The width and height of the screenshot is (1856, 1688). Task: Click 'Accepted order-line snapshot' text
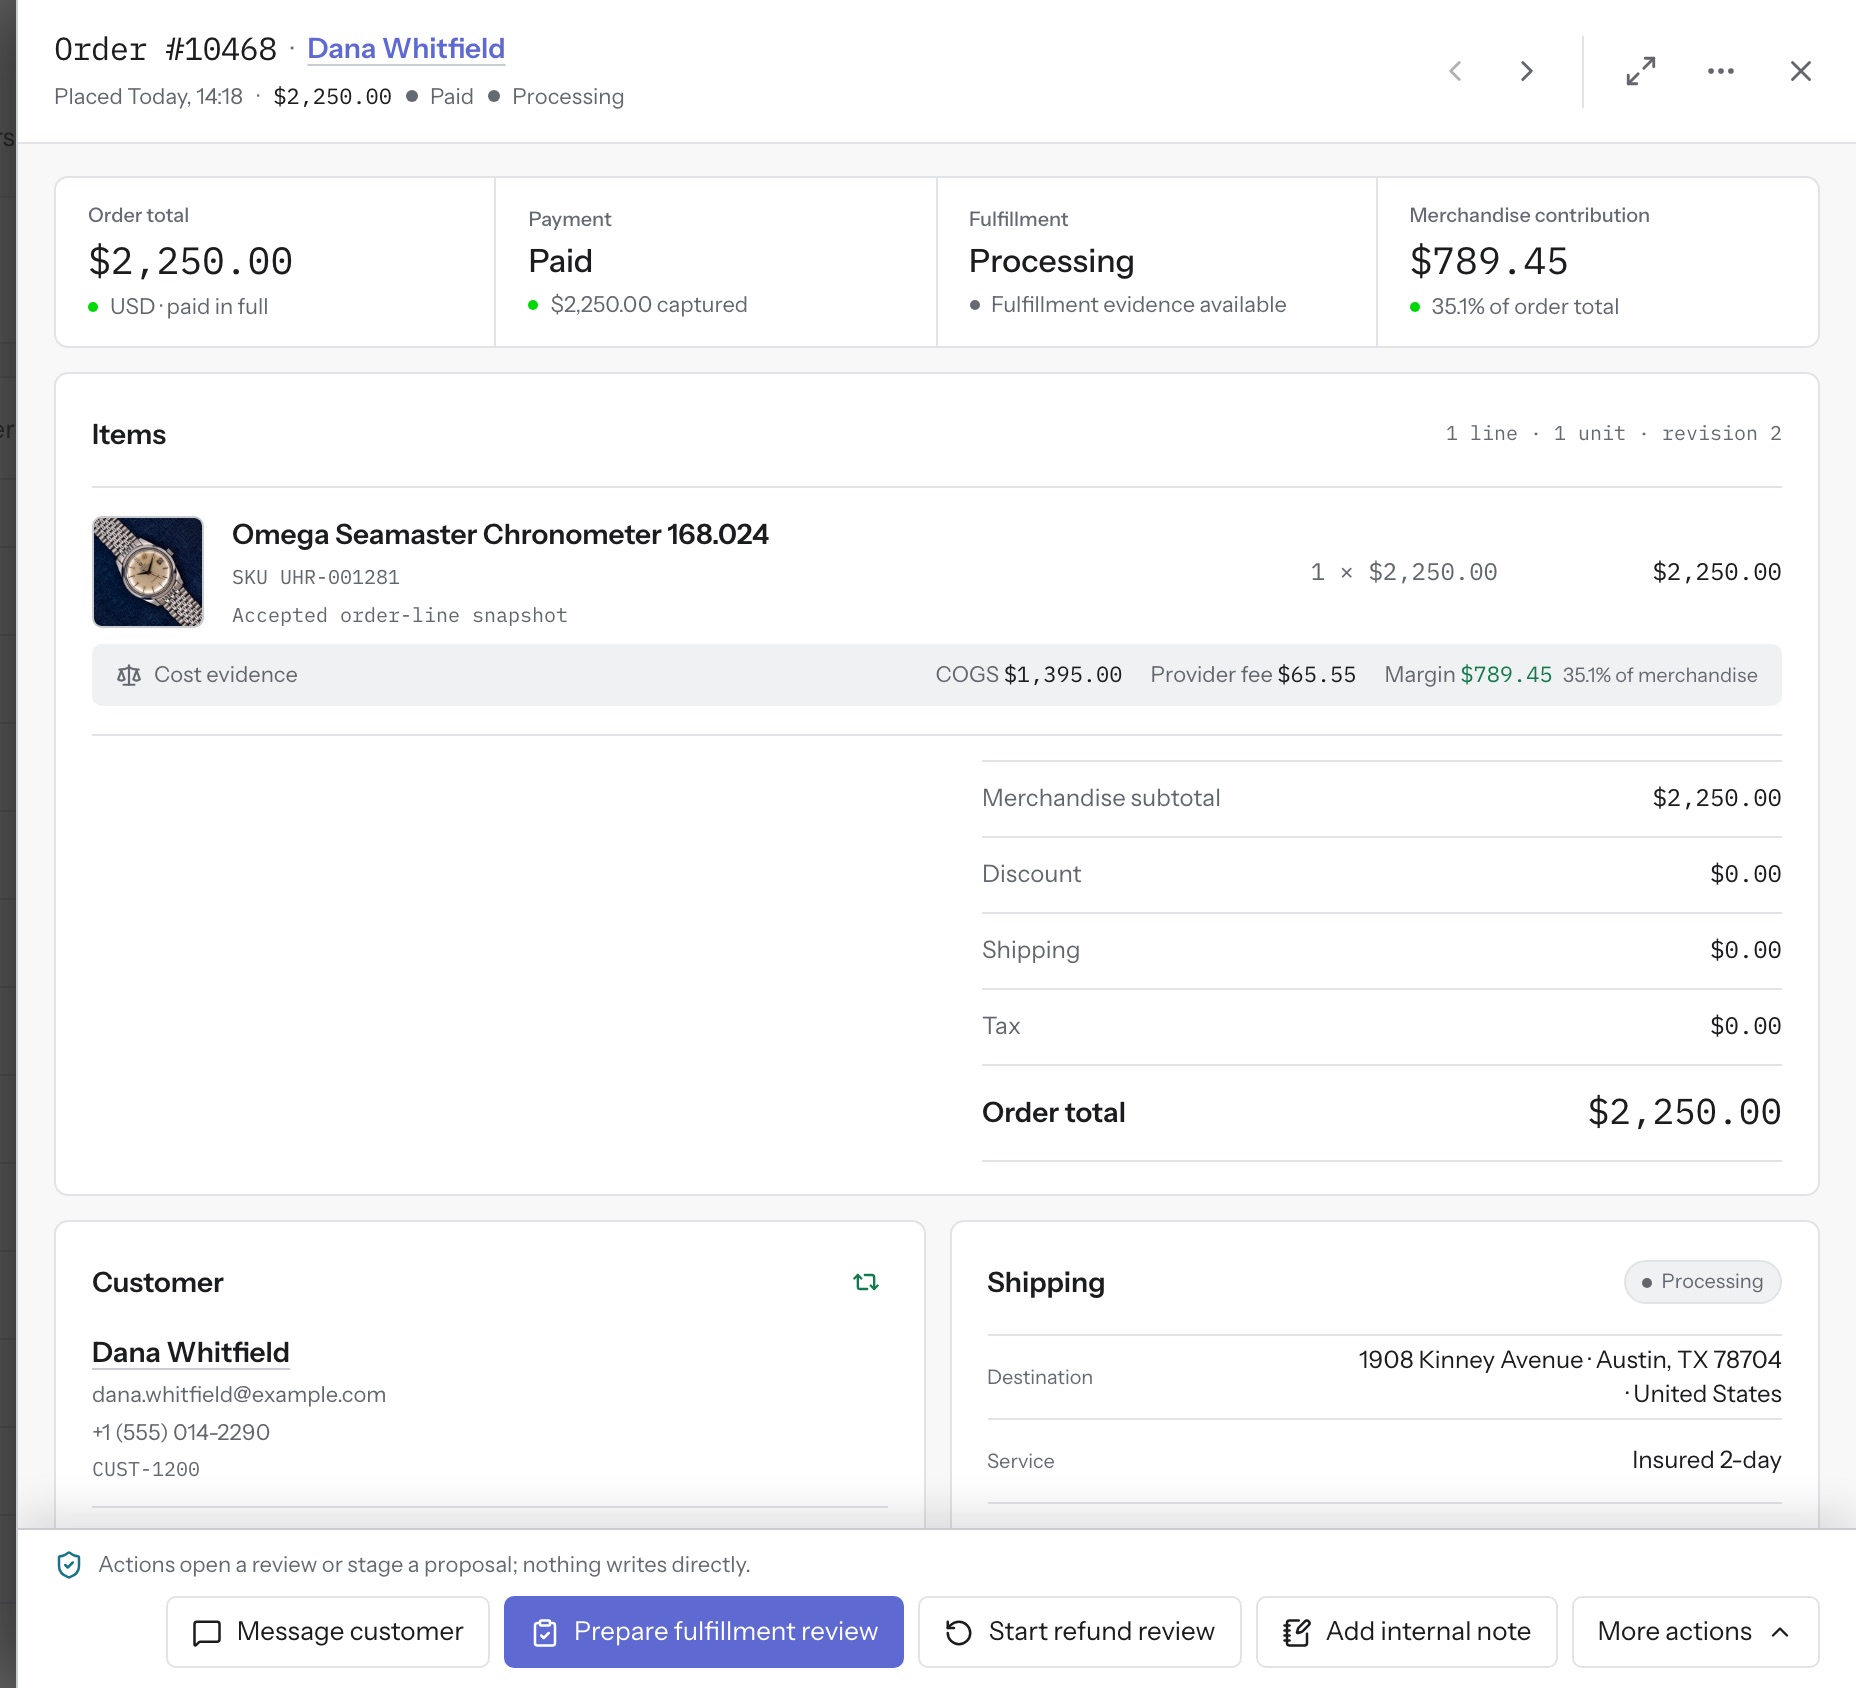pos(400,615)
